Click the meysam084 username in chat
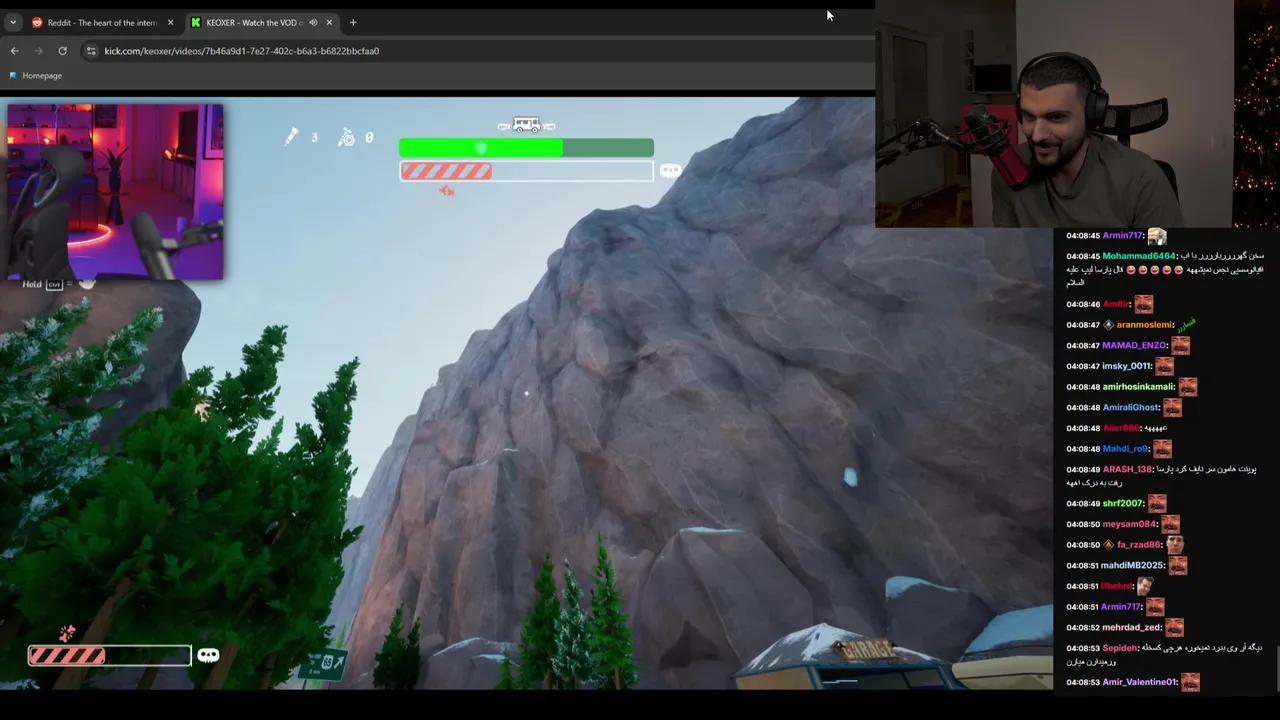Viewport: 1280px width, 720px height. click(1129, 524)
